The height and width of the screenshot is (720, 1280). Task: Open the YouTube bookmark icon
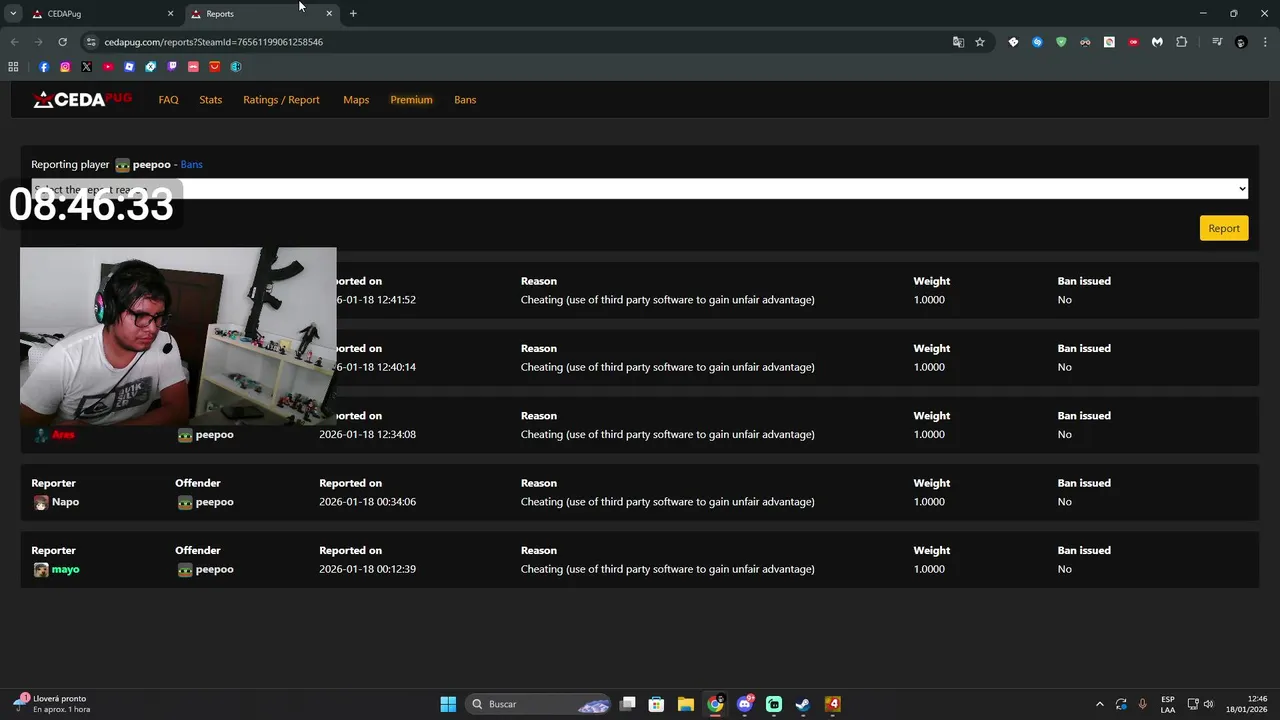click(108, 67)
